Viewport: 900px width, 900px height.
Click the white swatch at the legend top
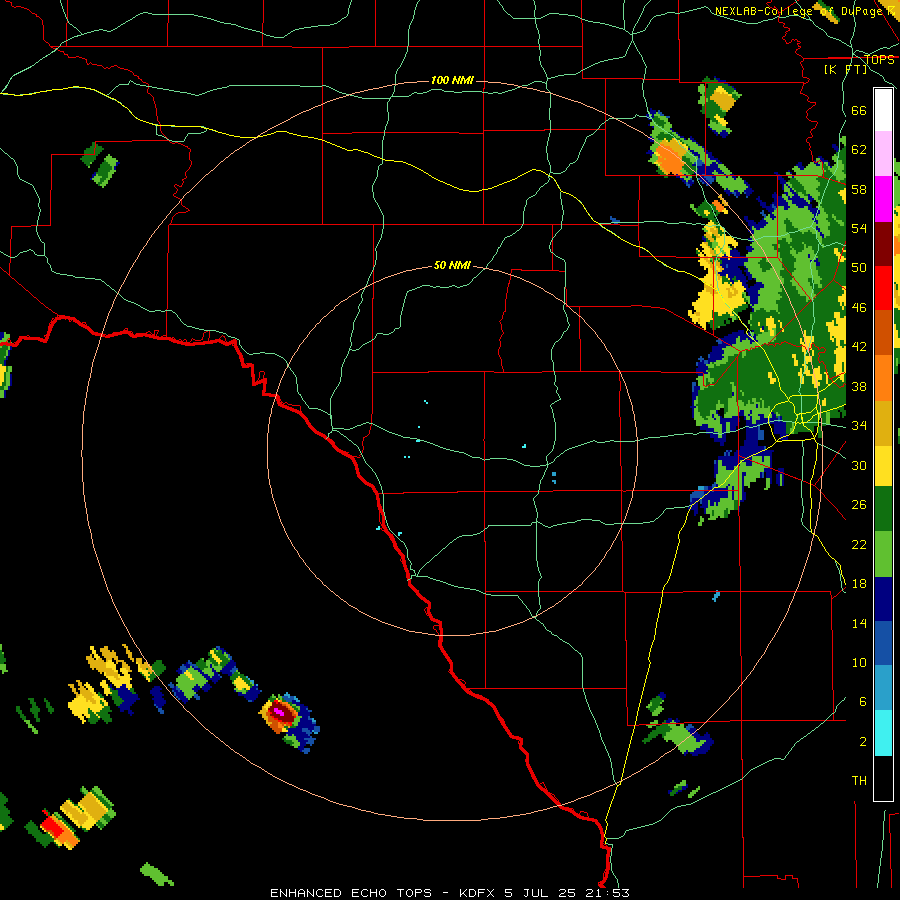pyautogui.click(x=883, y=110)
